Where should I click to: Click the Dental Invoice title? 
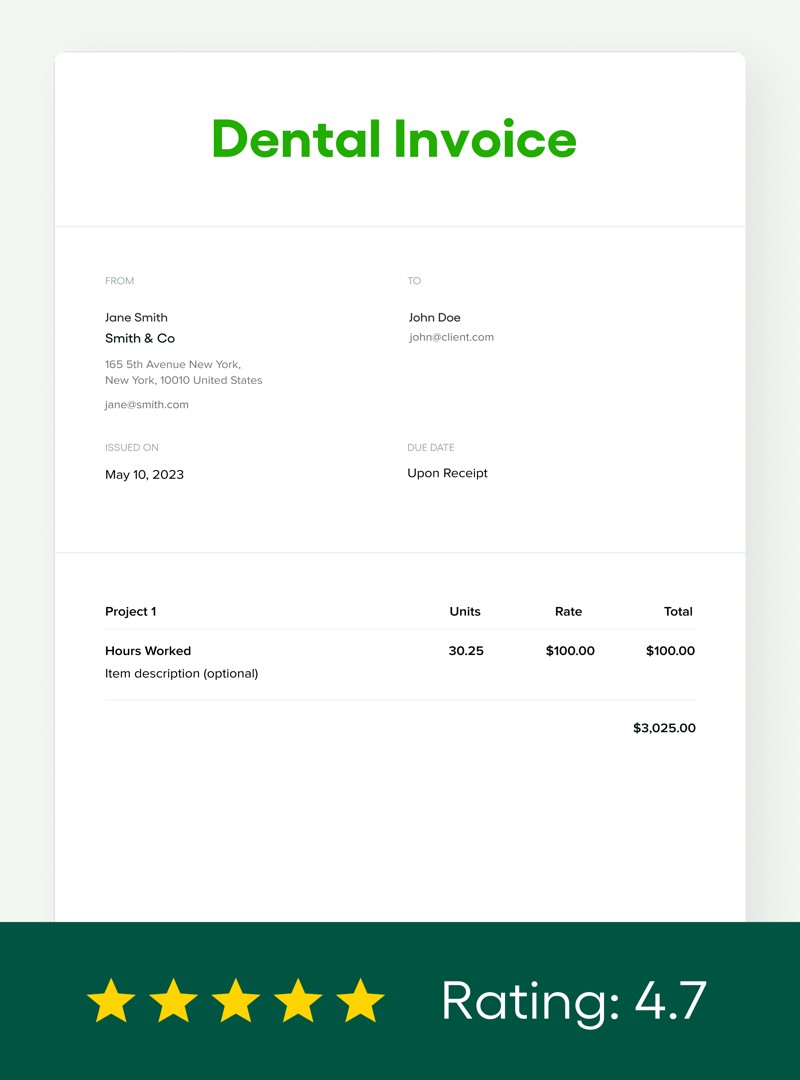(x=393, y=139)
